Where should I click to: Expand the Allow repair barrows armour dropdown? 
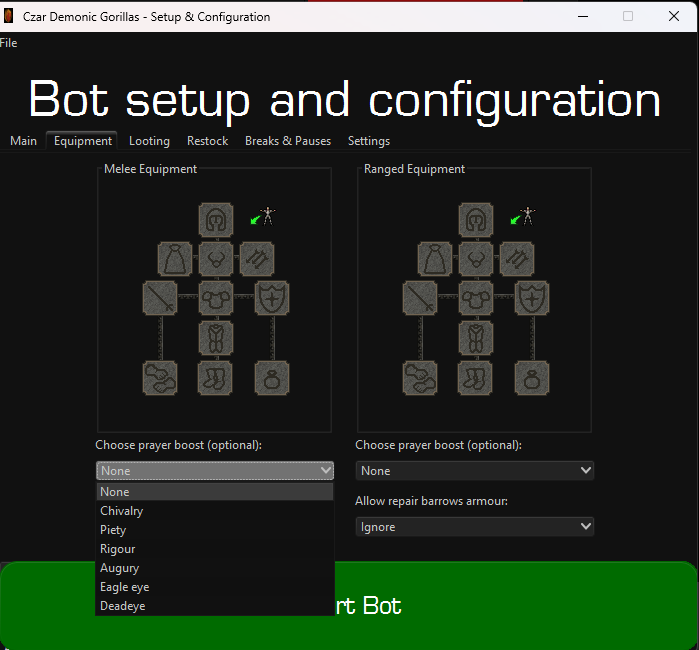point(474,526)
